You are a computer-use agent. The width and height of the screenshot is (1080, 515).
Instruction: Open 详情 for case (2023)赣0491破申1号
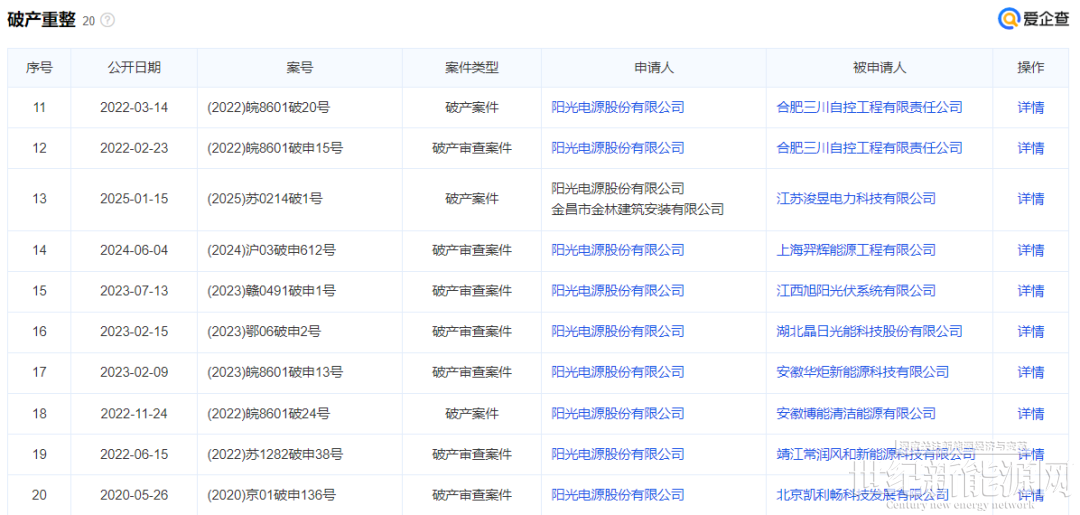click(1030, 291)
